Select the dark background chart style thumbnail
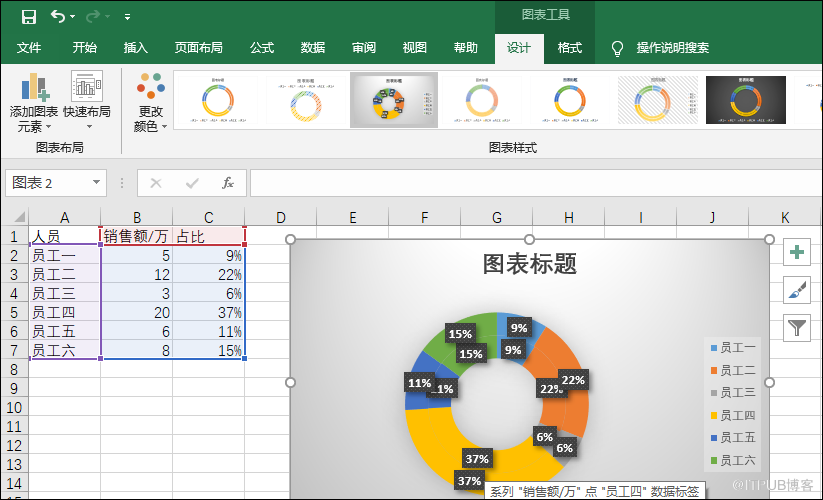 pos(745,100)
